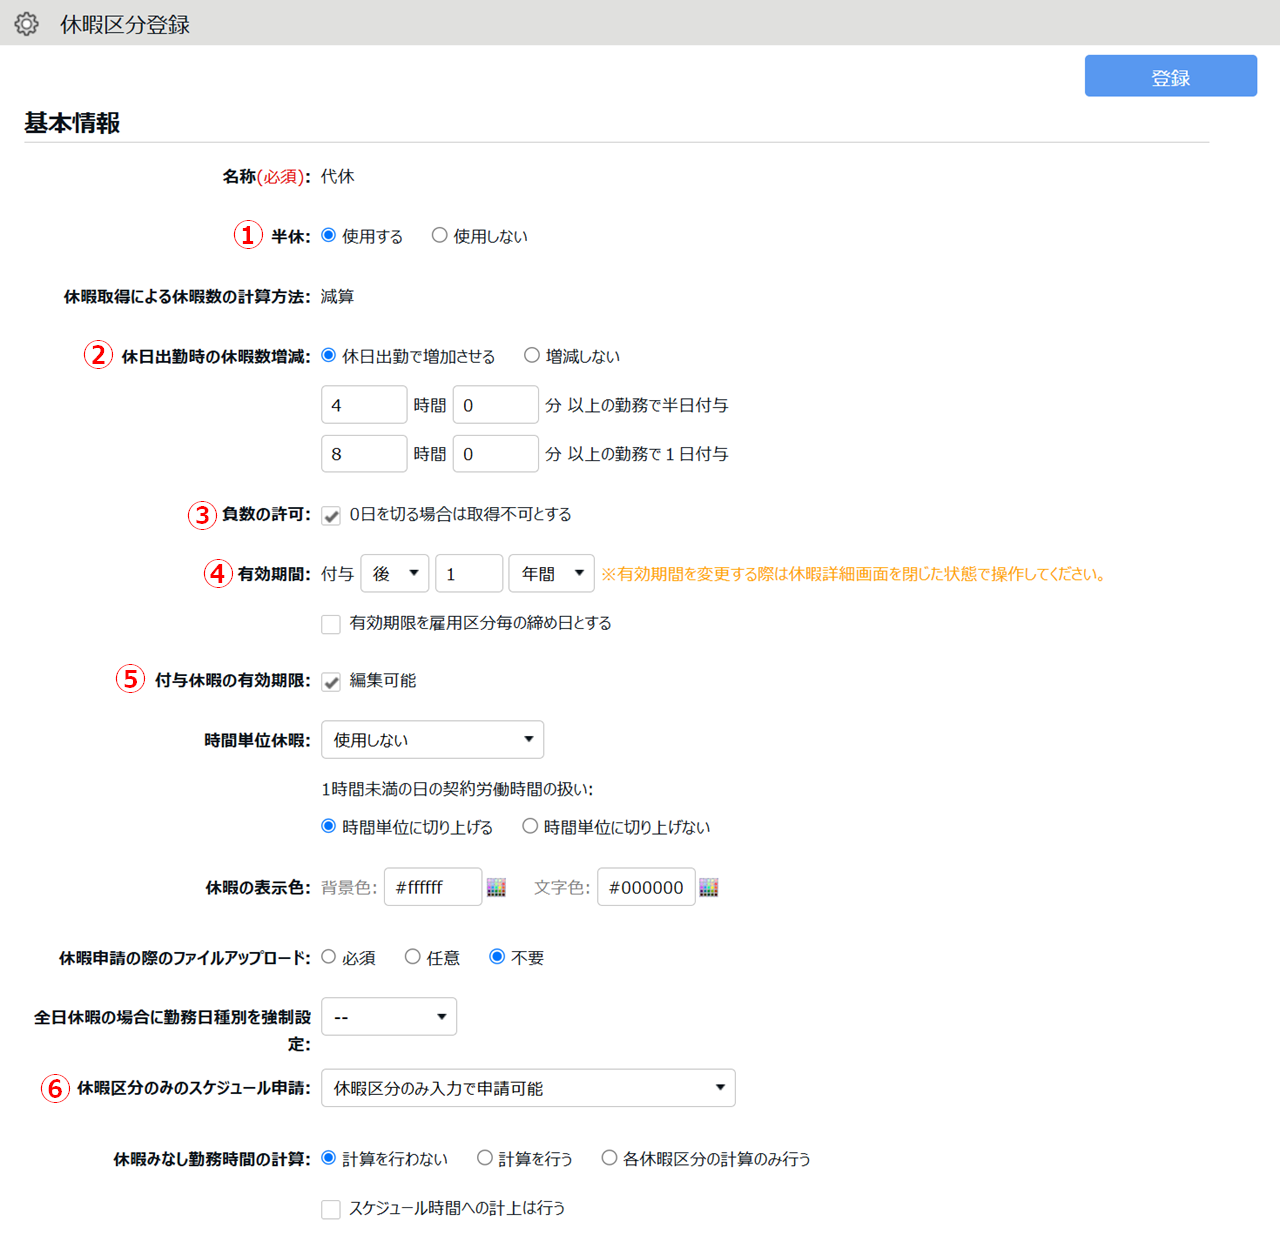The image size is (1280, 1235).
Task: Toggle 0日を切る場合は取得不可とする checkbox
Action: tap(331, 516)
